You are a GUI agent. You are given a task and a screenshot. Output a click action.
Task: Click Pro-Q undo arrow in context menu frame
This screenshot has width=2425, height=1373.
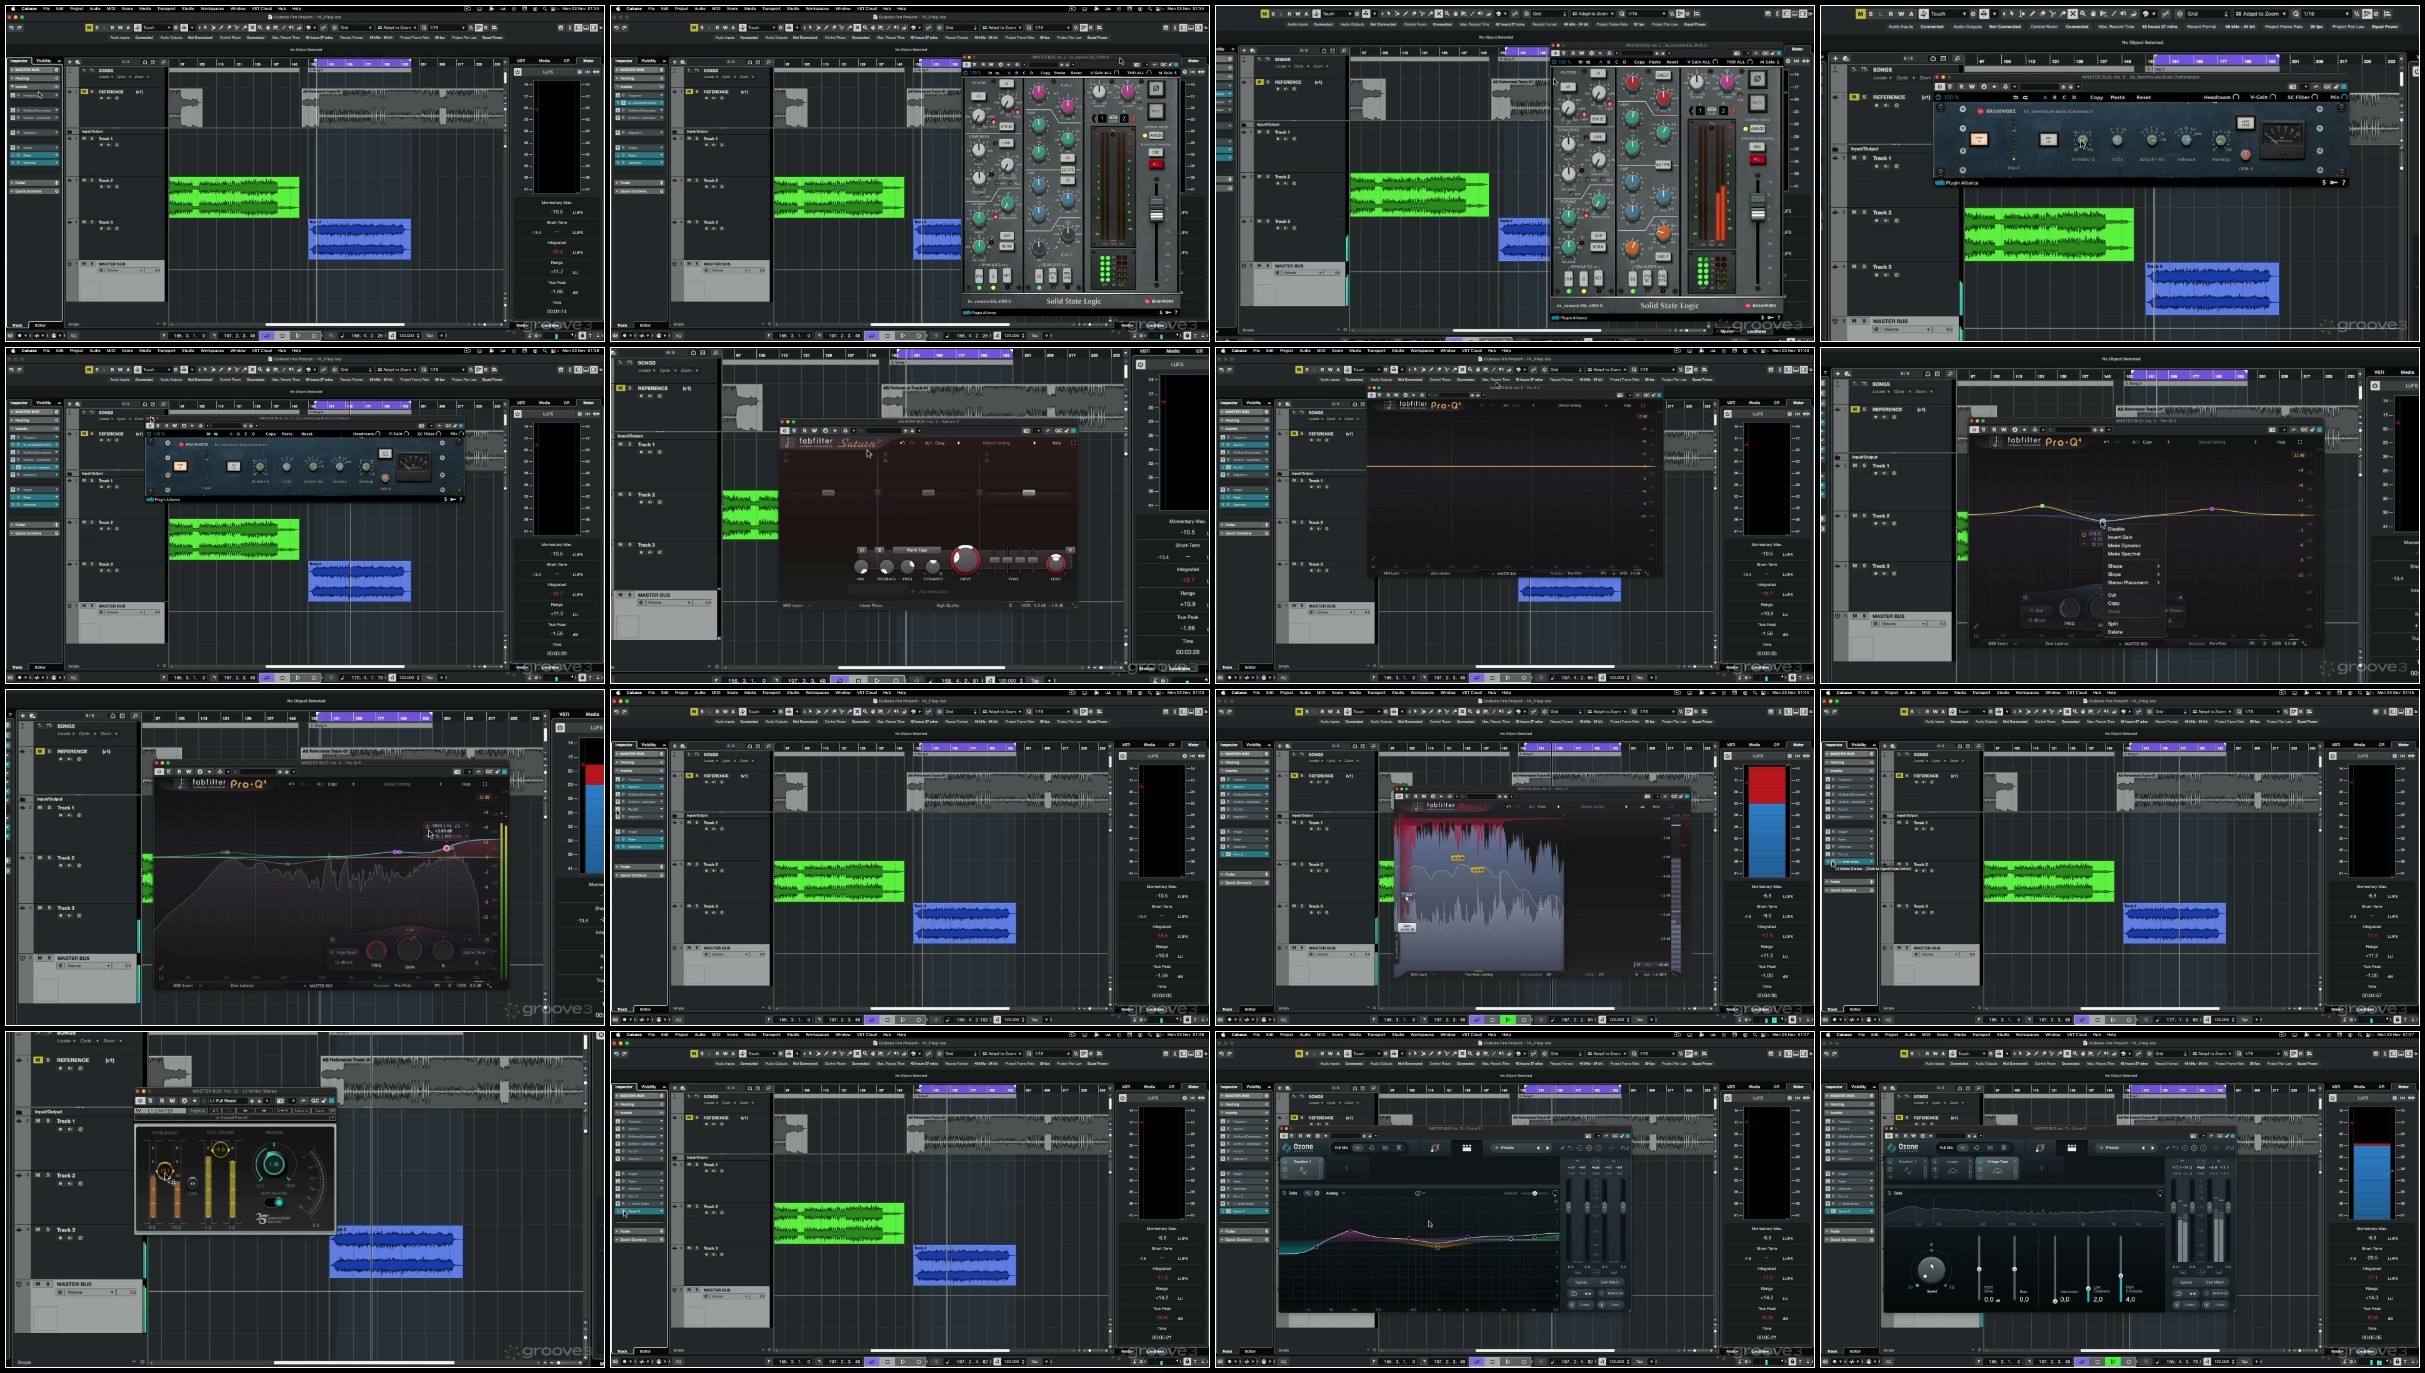(2105, 442)
